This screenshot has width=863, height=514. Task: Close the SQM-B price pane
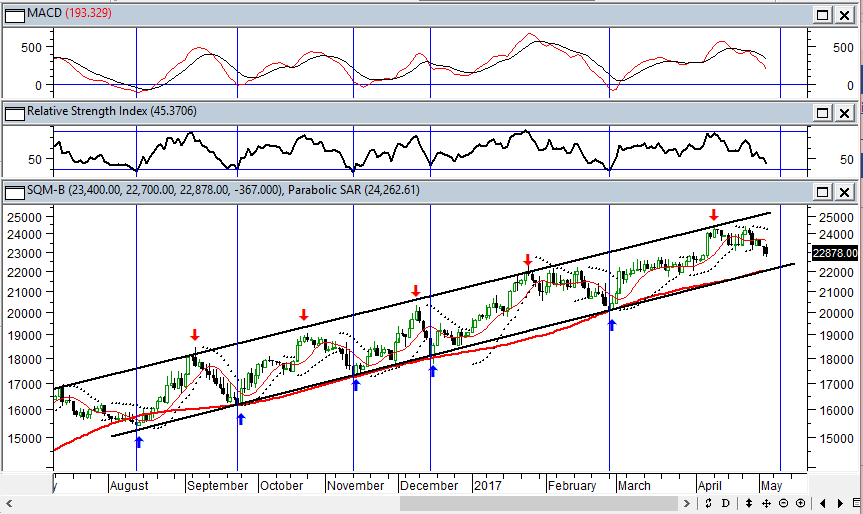(844, 192)
